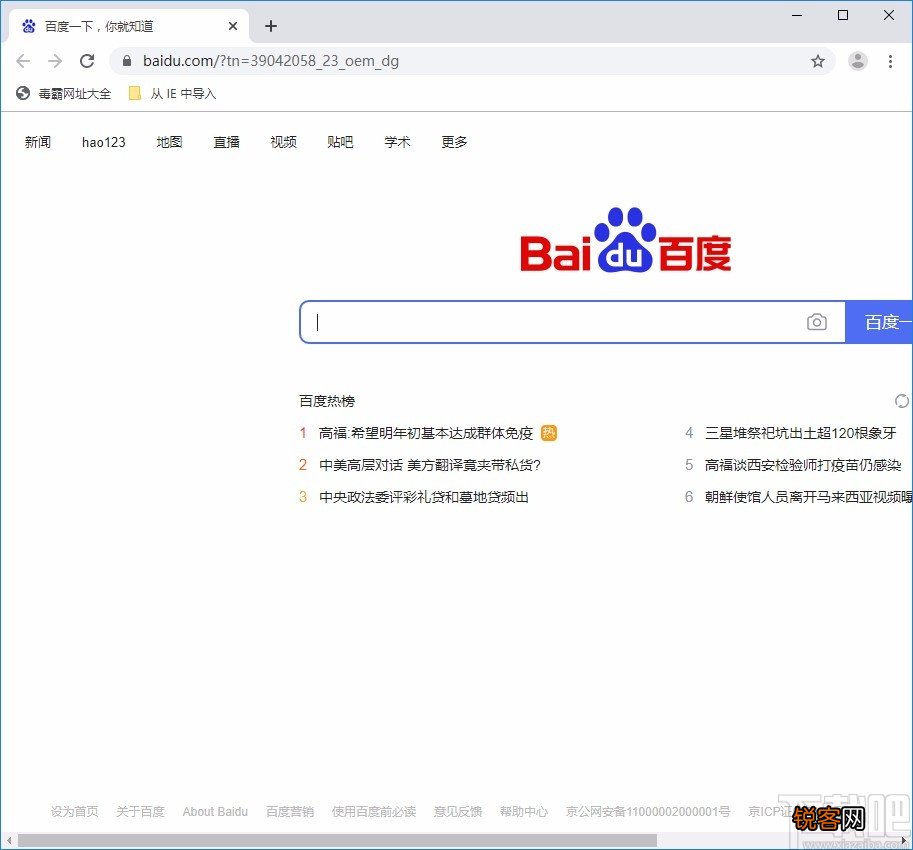This screenshot has width=913, height=850.
Task: Expand the 更多 navigation menu
Action: pos(455,142)
